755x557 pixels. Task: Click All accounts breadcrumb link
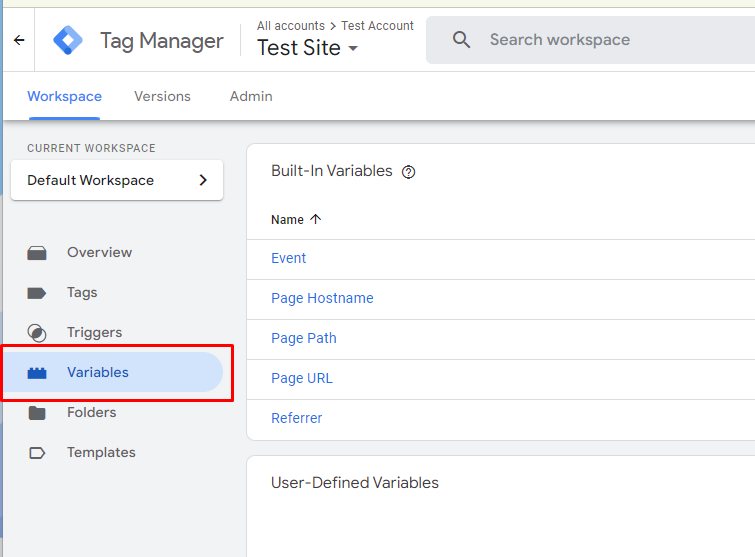[x=291, y=26]
